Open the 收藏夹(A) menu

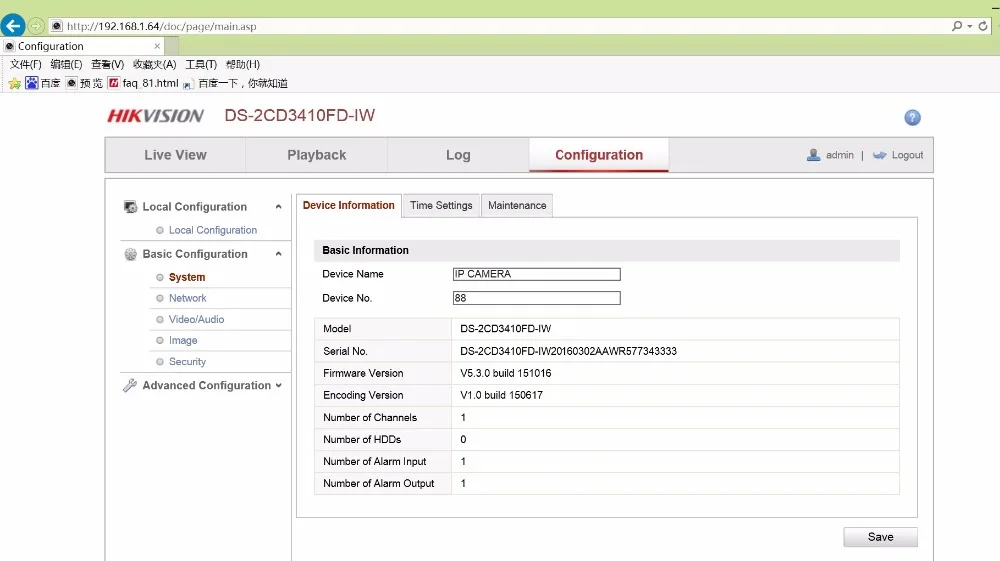pos(154,64)
